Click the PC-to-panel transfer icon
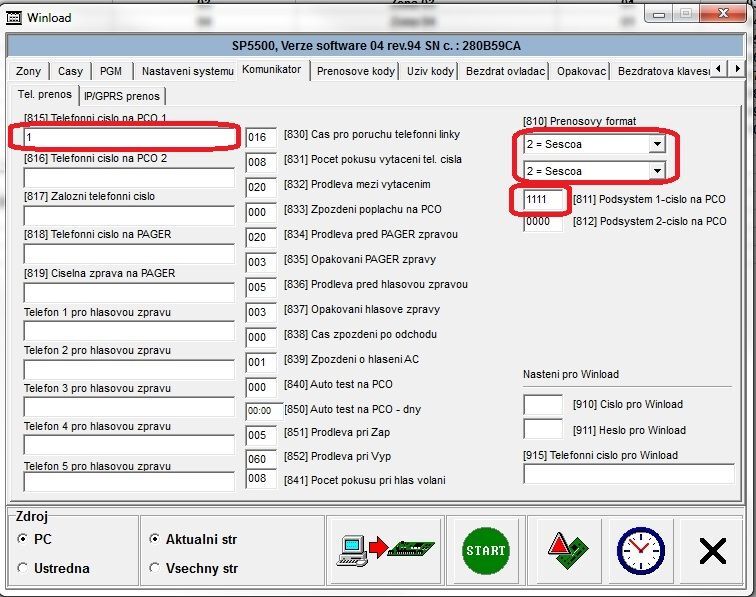Viewport: 756px width, 597px height. pyautogui.click(x=384, y=550)
